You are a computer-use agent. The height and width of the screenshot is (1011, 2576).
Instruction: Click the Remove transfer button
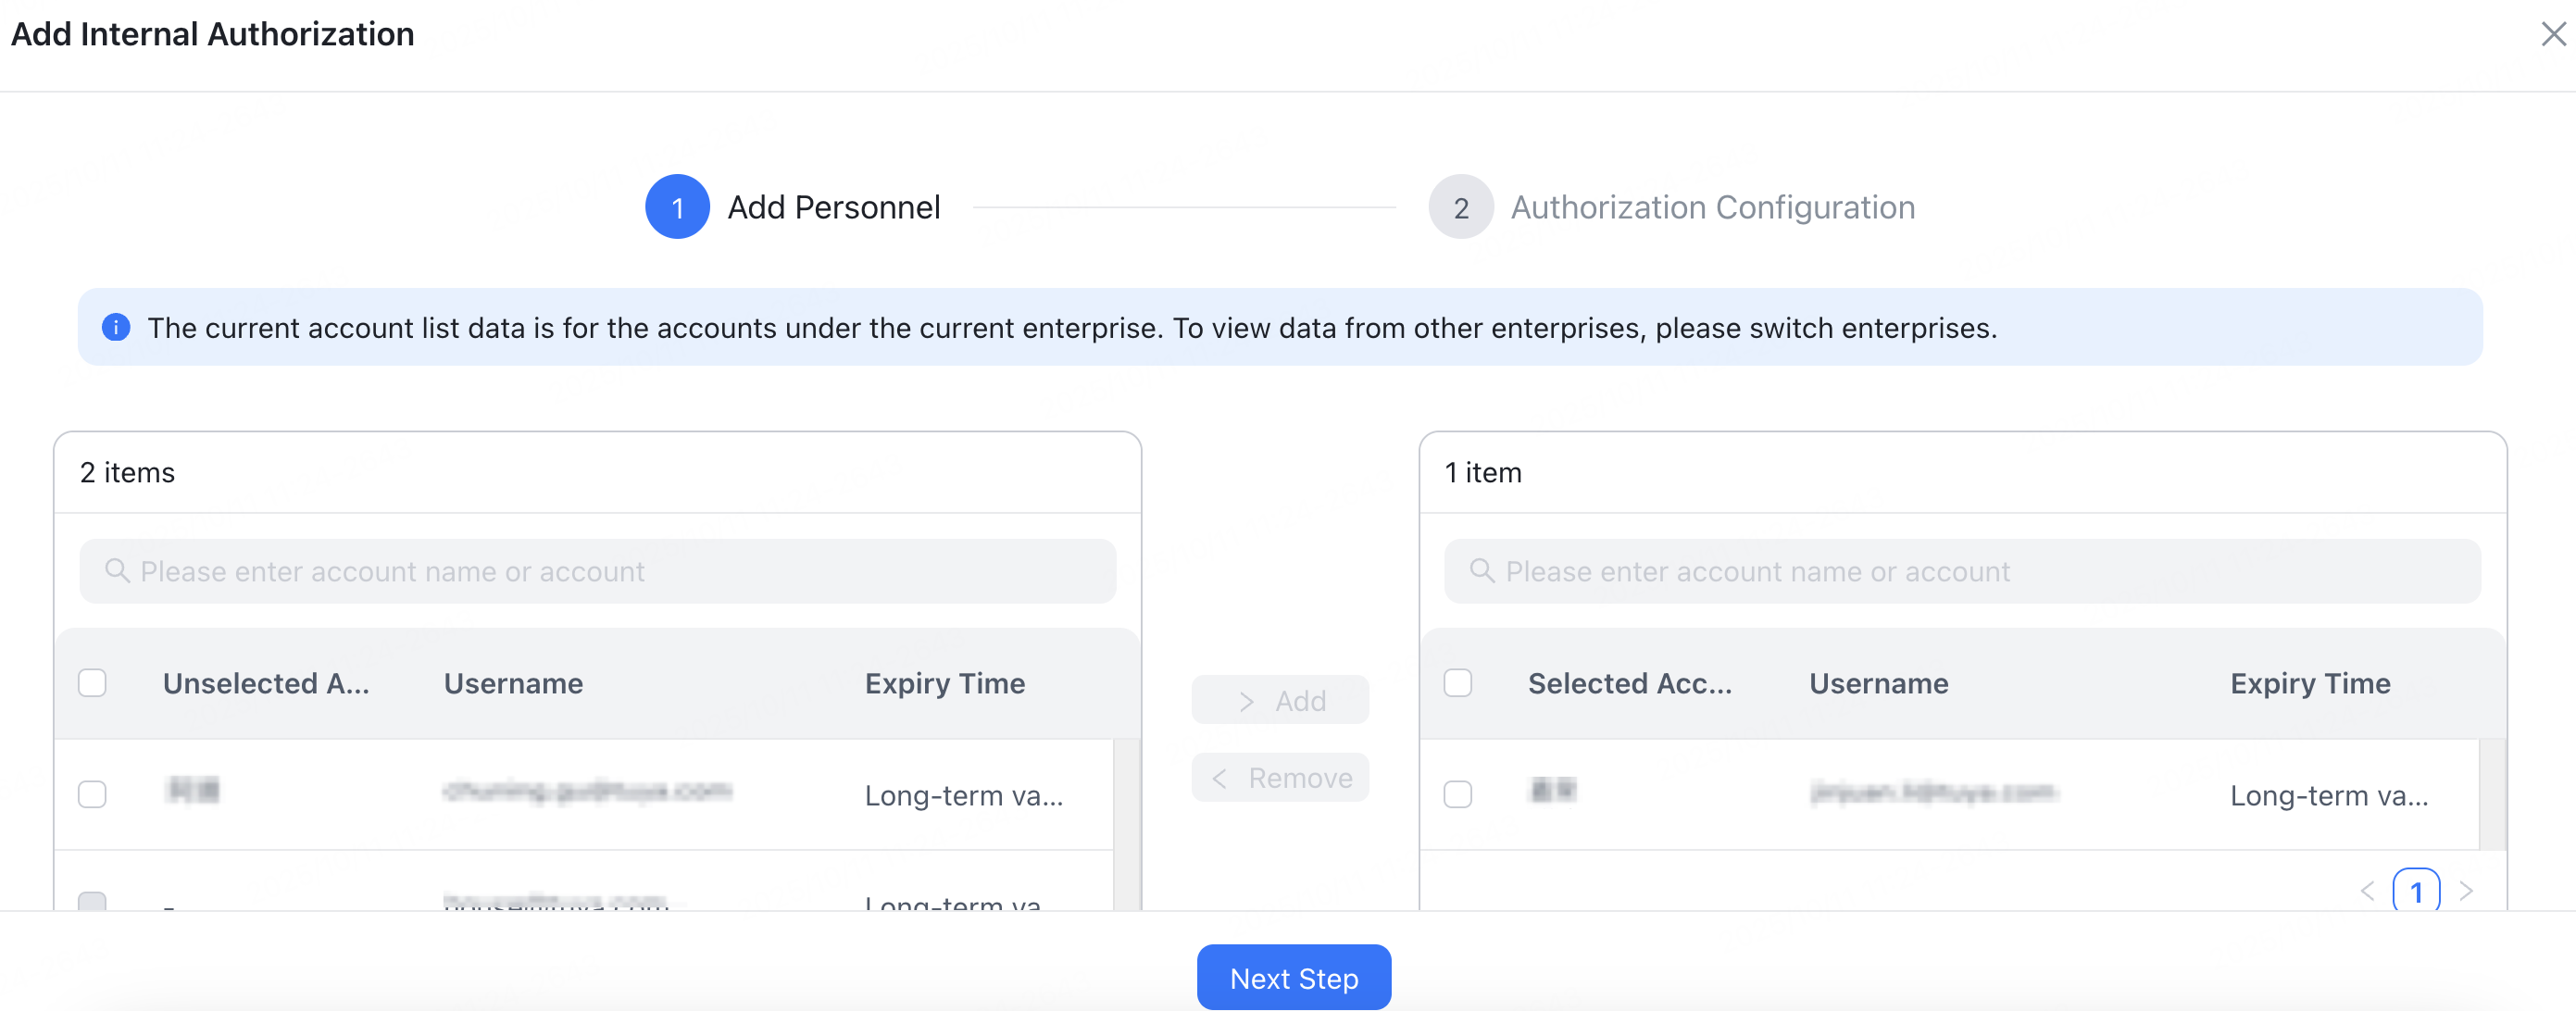pyautogui.click(x=1280, y=777)
